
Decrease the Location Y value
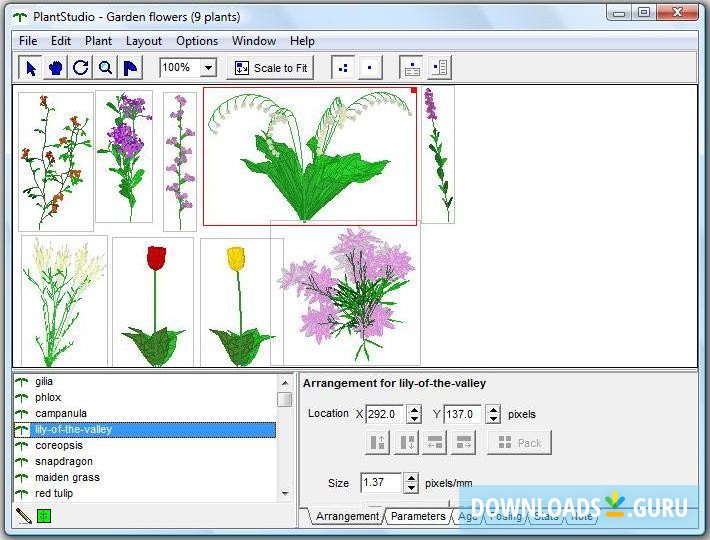(493, 419)
